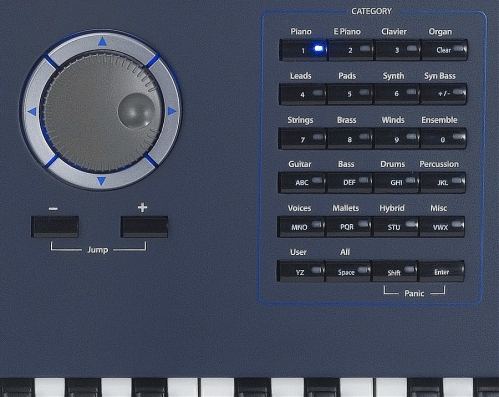Activate the Hybrid (STU) button
Screen dimensions: 499x397
pyautogui.click(x=395, y=227)
